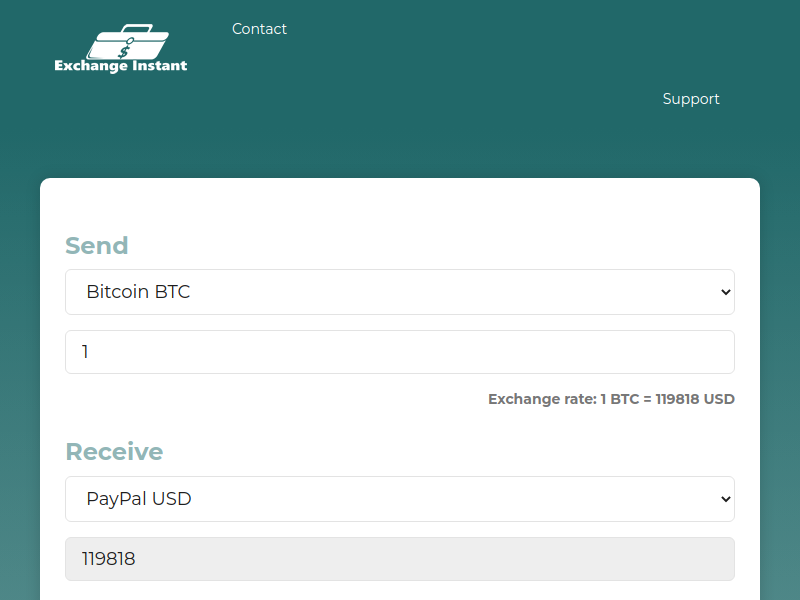The image size is (800, 600).
Task: Click the Receive section heading
Action: pos(114,452)
